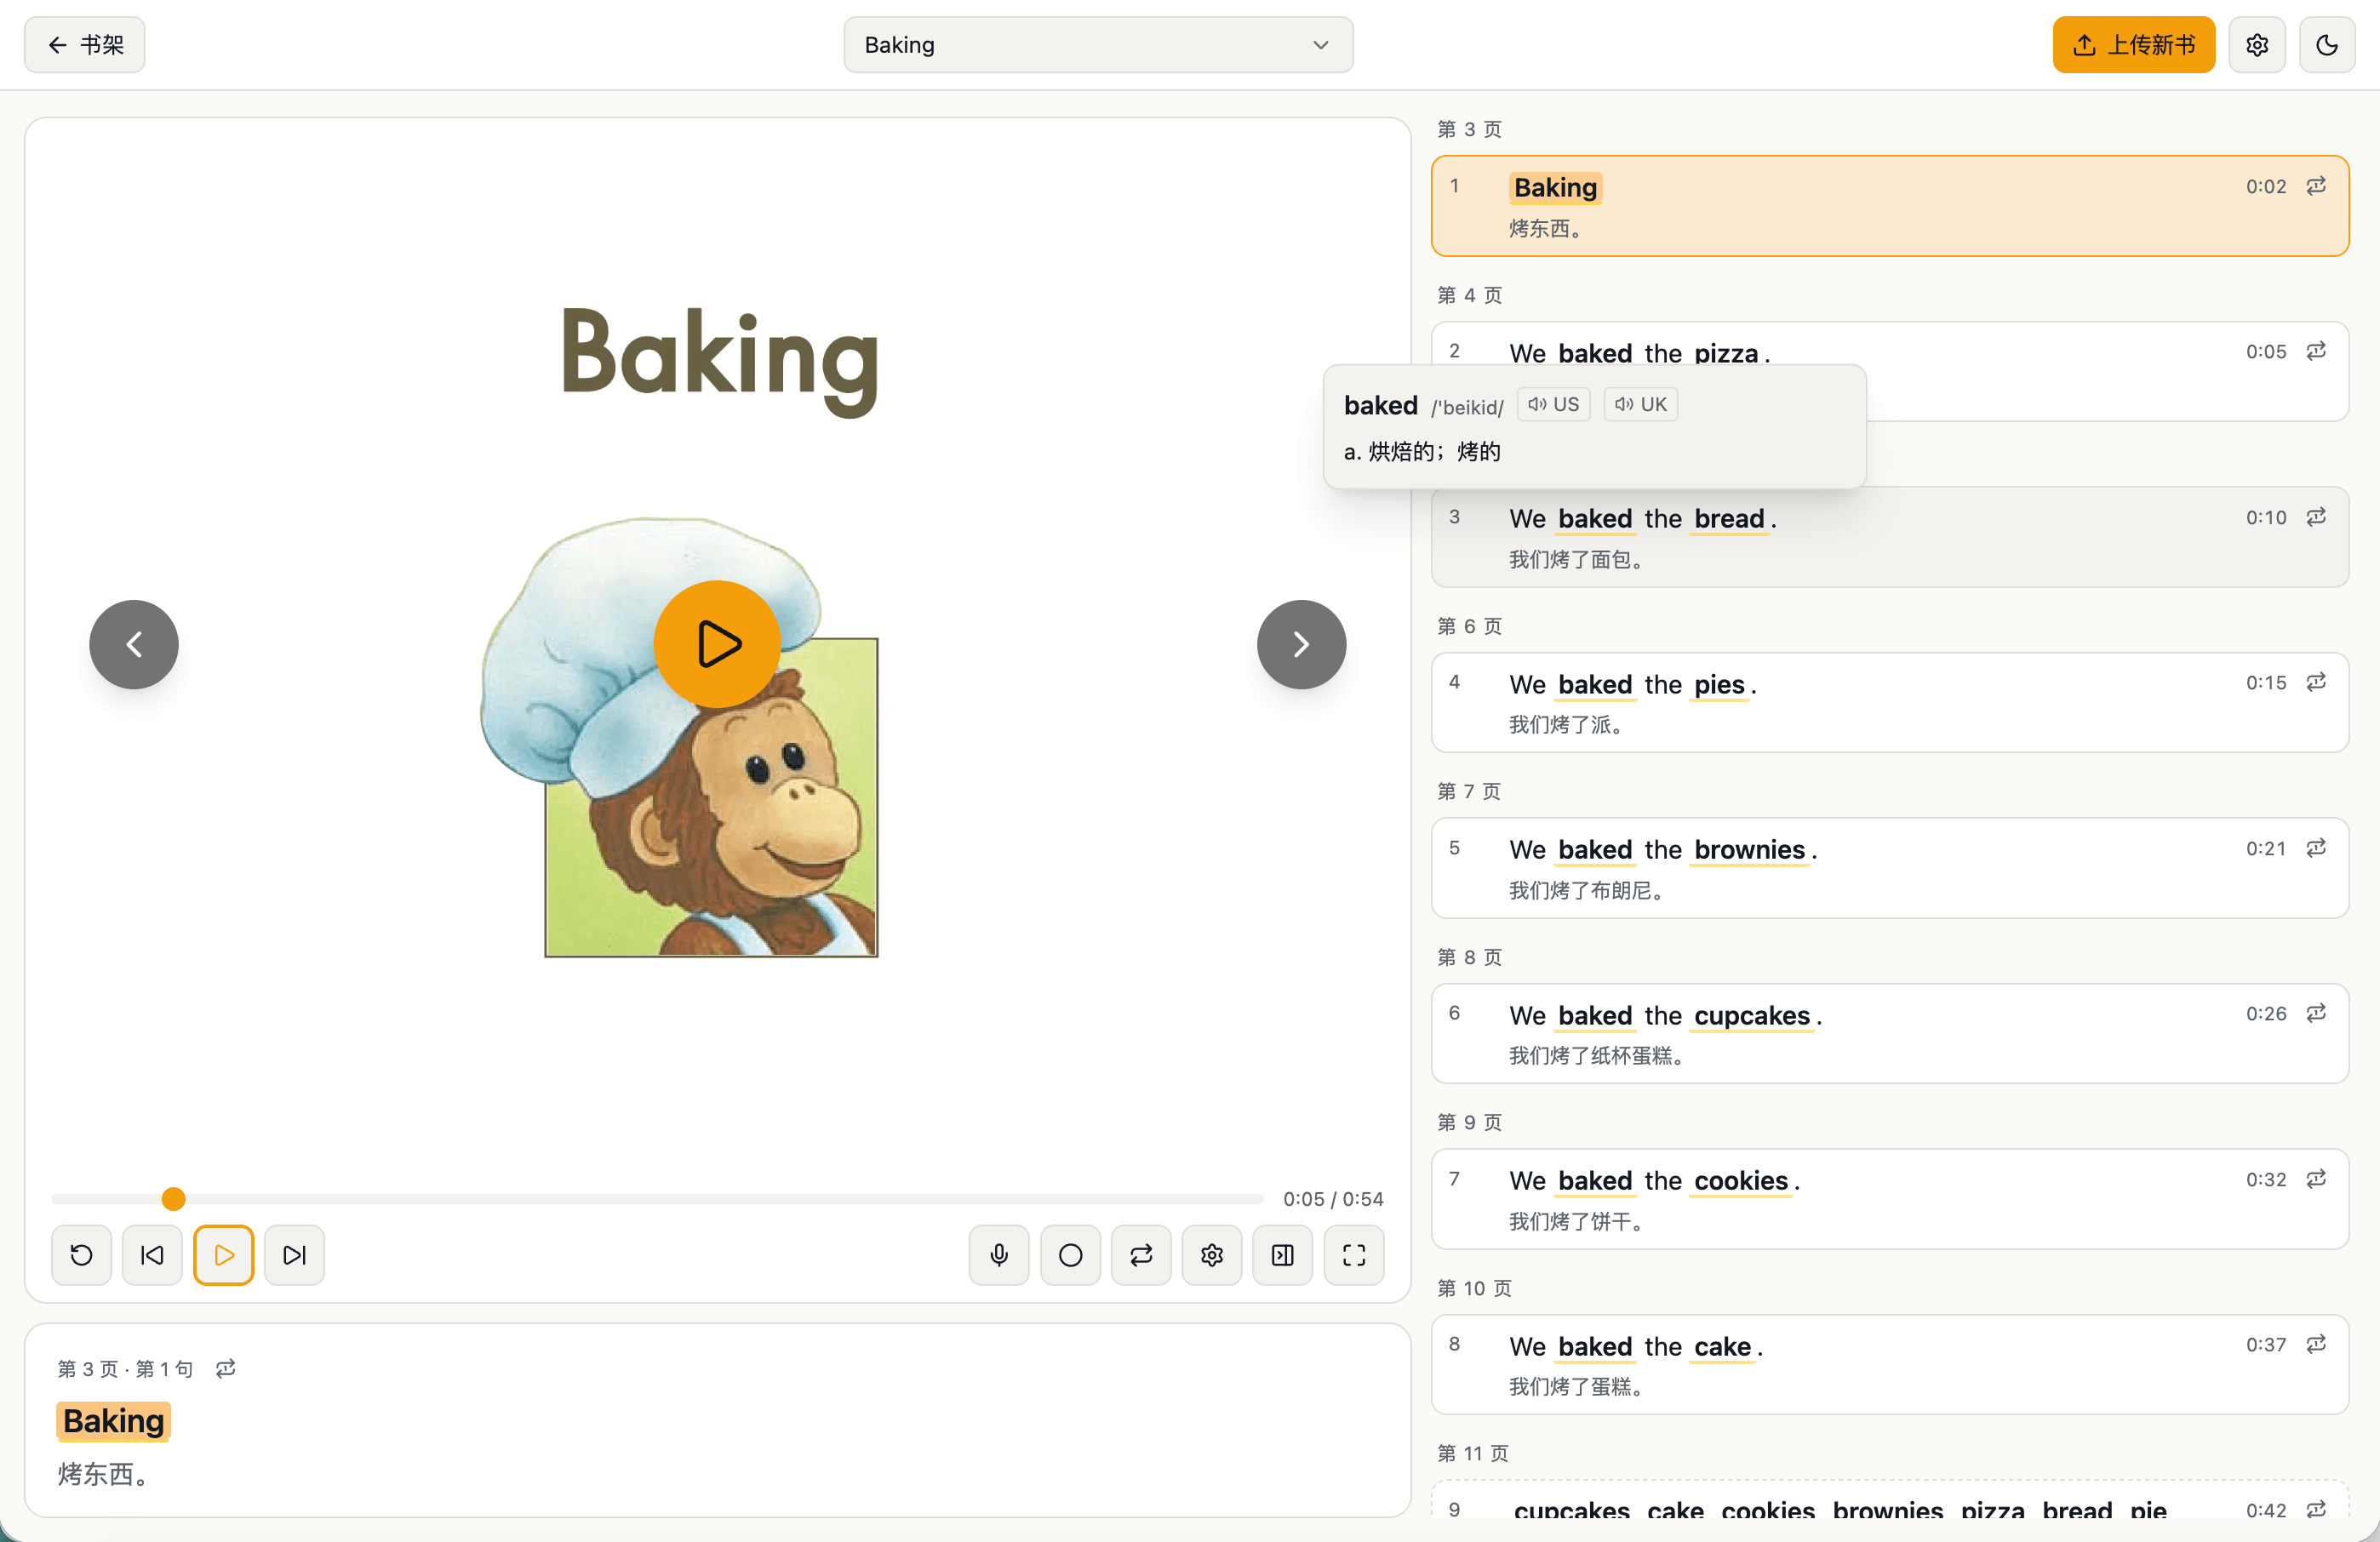Restart playback with the replay icon

coord(82,1255)
